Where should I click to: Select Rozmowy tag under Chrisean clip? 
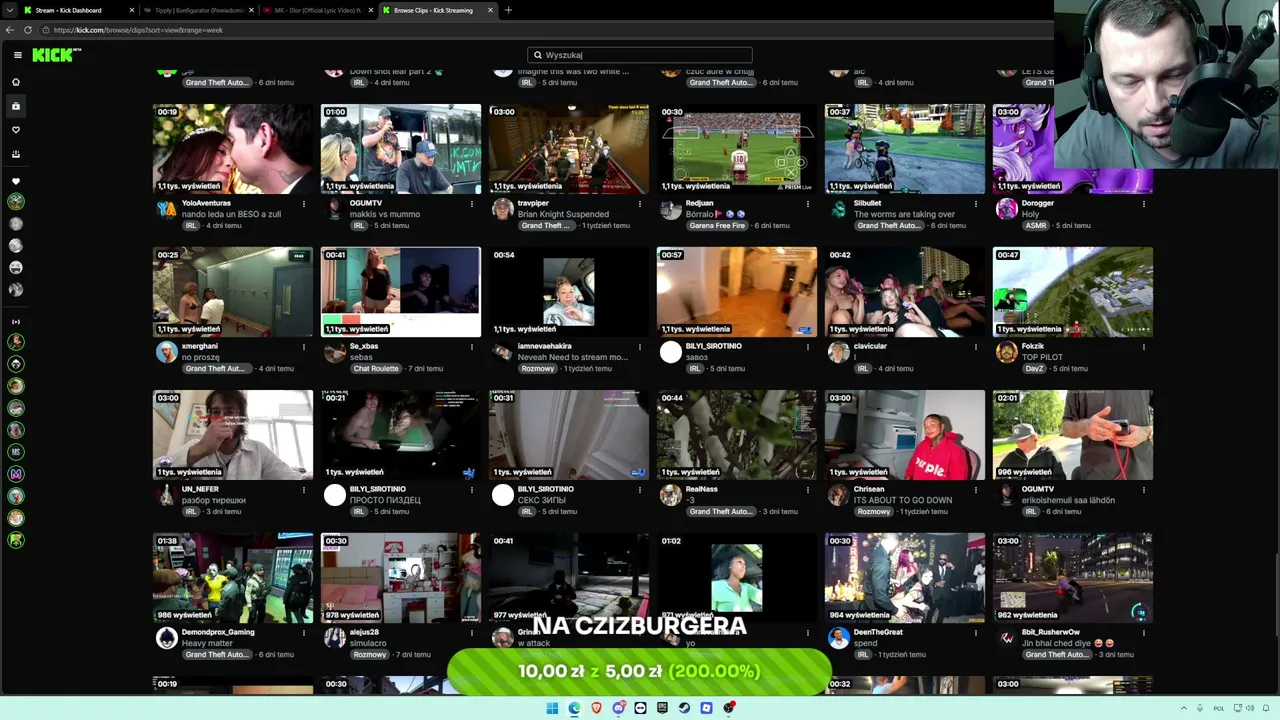[873, 512]
